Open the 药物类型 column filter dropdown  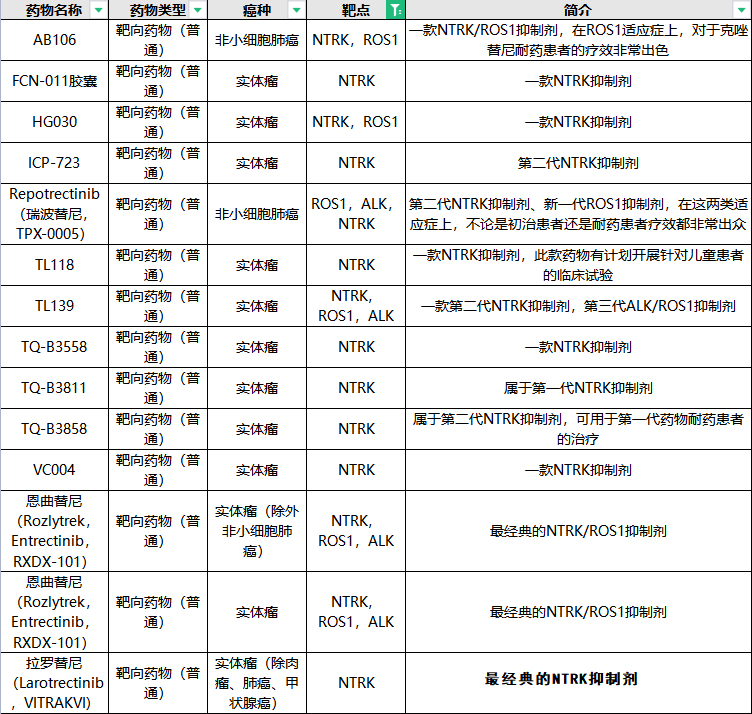coord(198,10)
